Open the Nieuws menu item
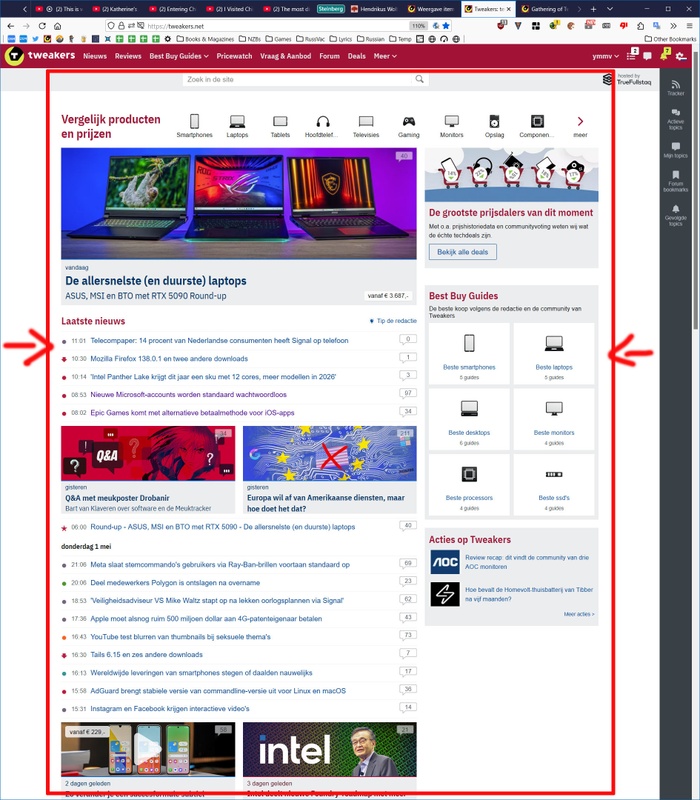The height and width of the screenshot is (800, 700). (x=95, y=56)
